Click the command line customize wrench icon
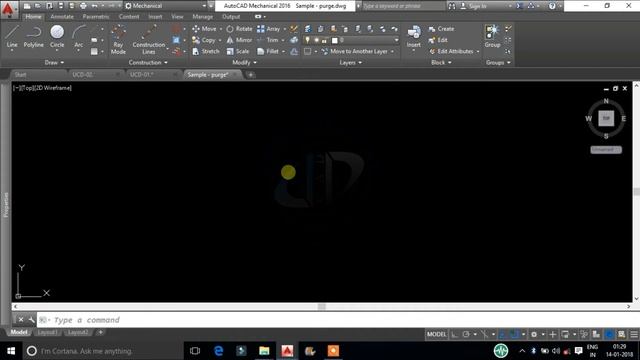Screen dimensions: 640x360 [x=31, y=320]
